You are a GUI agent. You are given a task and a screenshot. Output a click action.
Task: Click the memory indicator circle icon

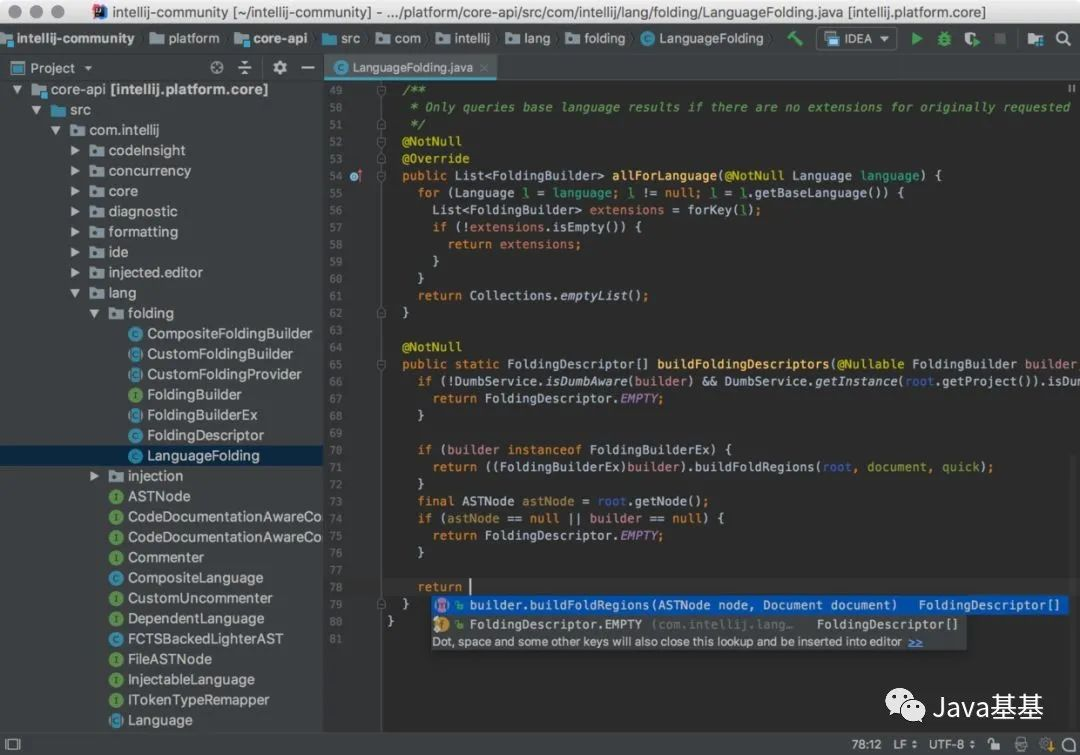coord(1069,744)
